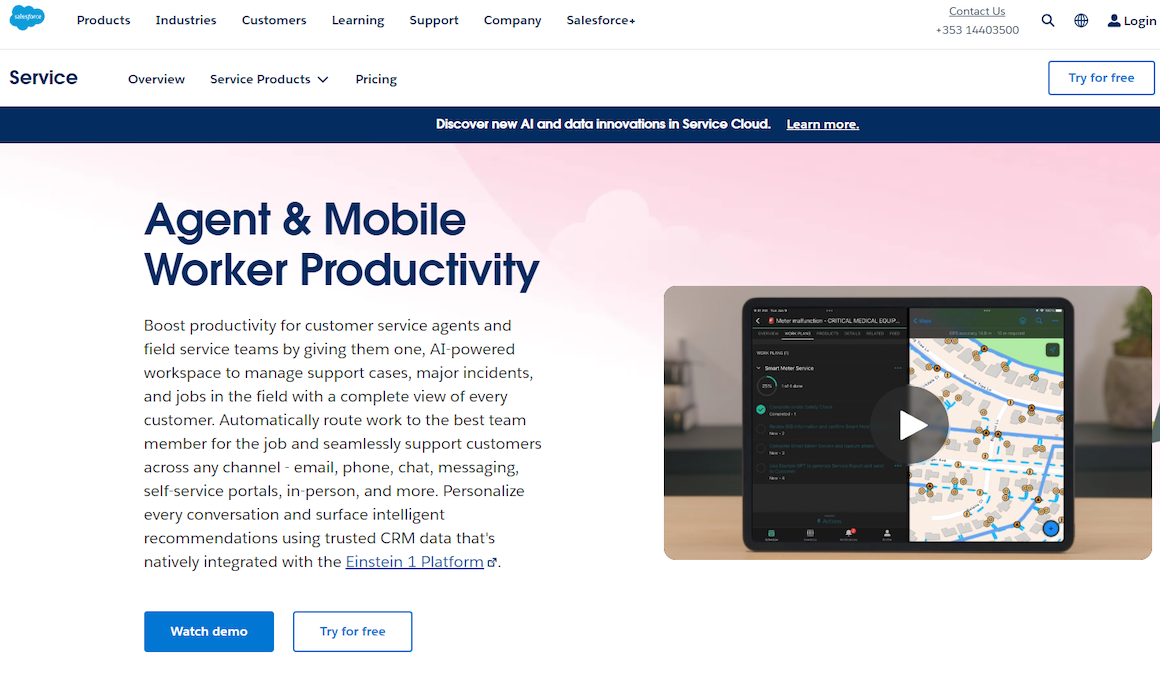
Task: Go to Salesforce+ in top navigation
Action: coord(600,20)
